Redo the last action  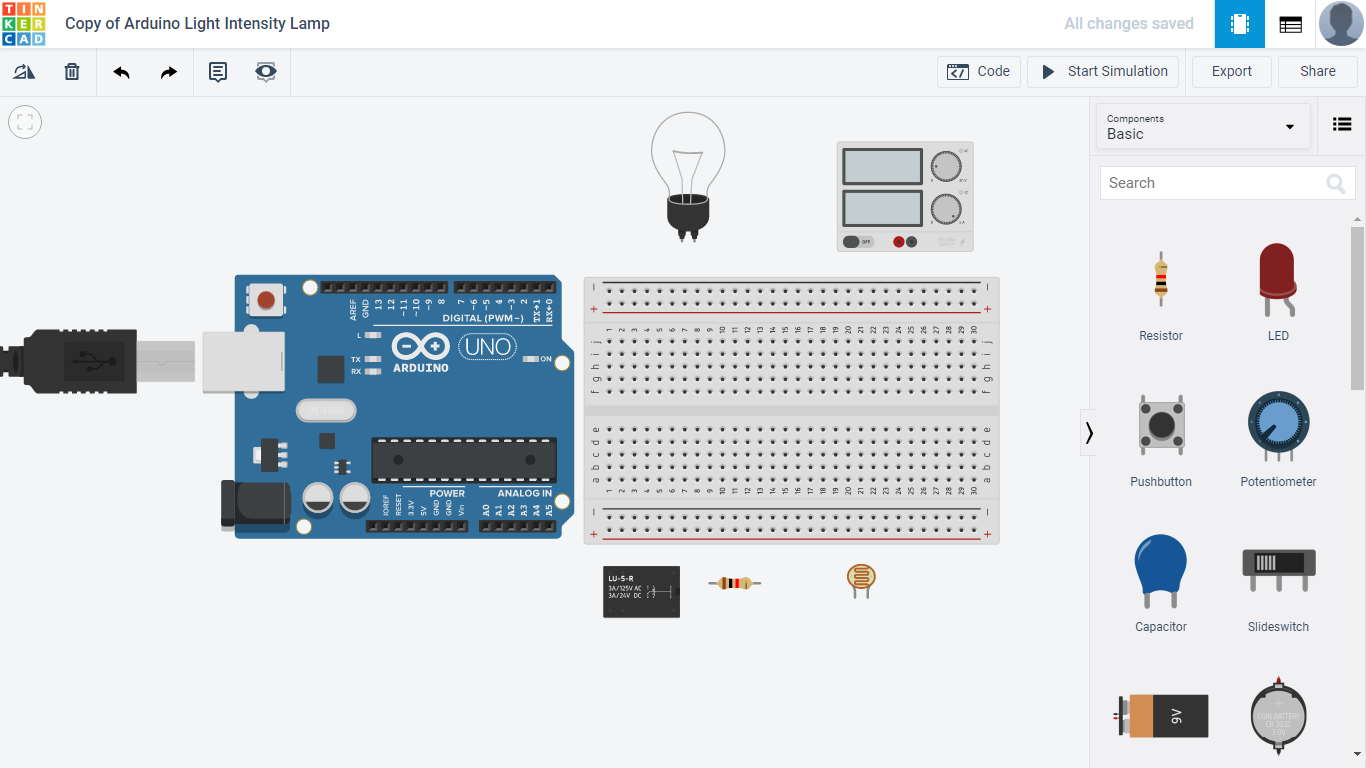pos(169,72)
